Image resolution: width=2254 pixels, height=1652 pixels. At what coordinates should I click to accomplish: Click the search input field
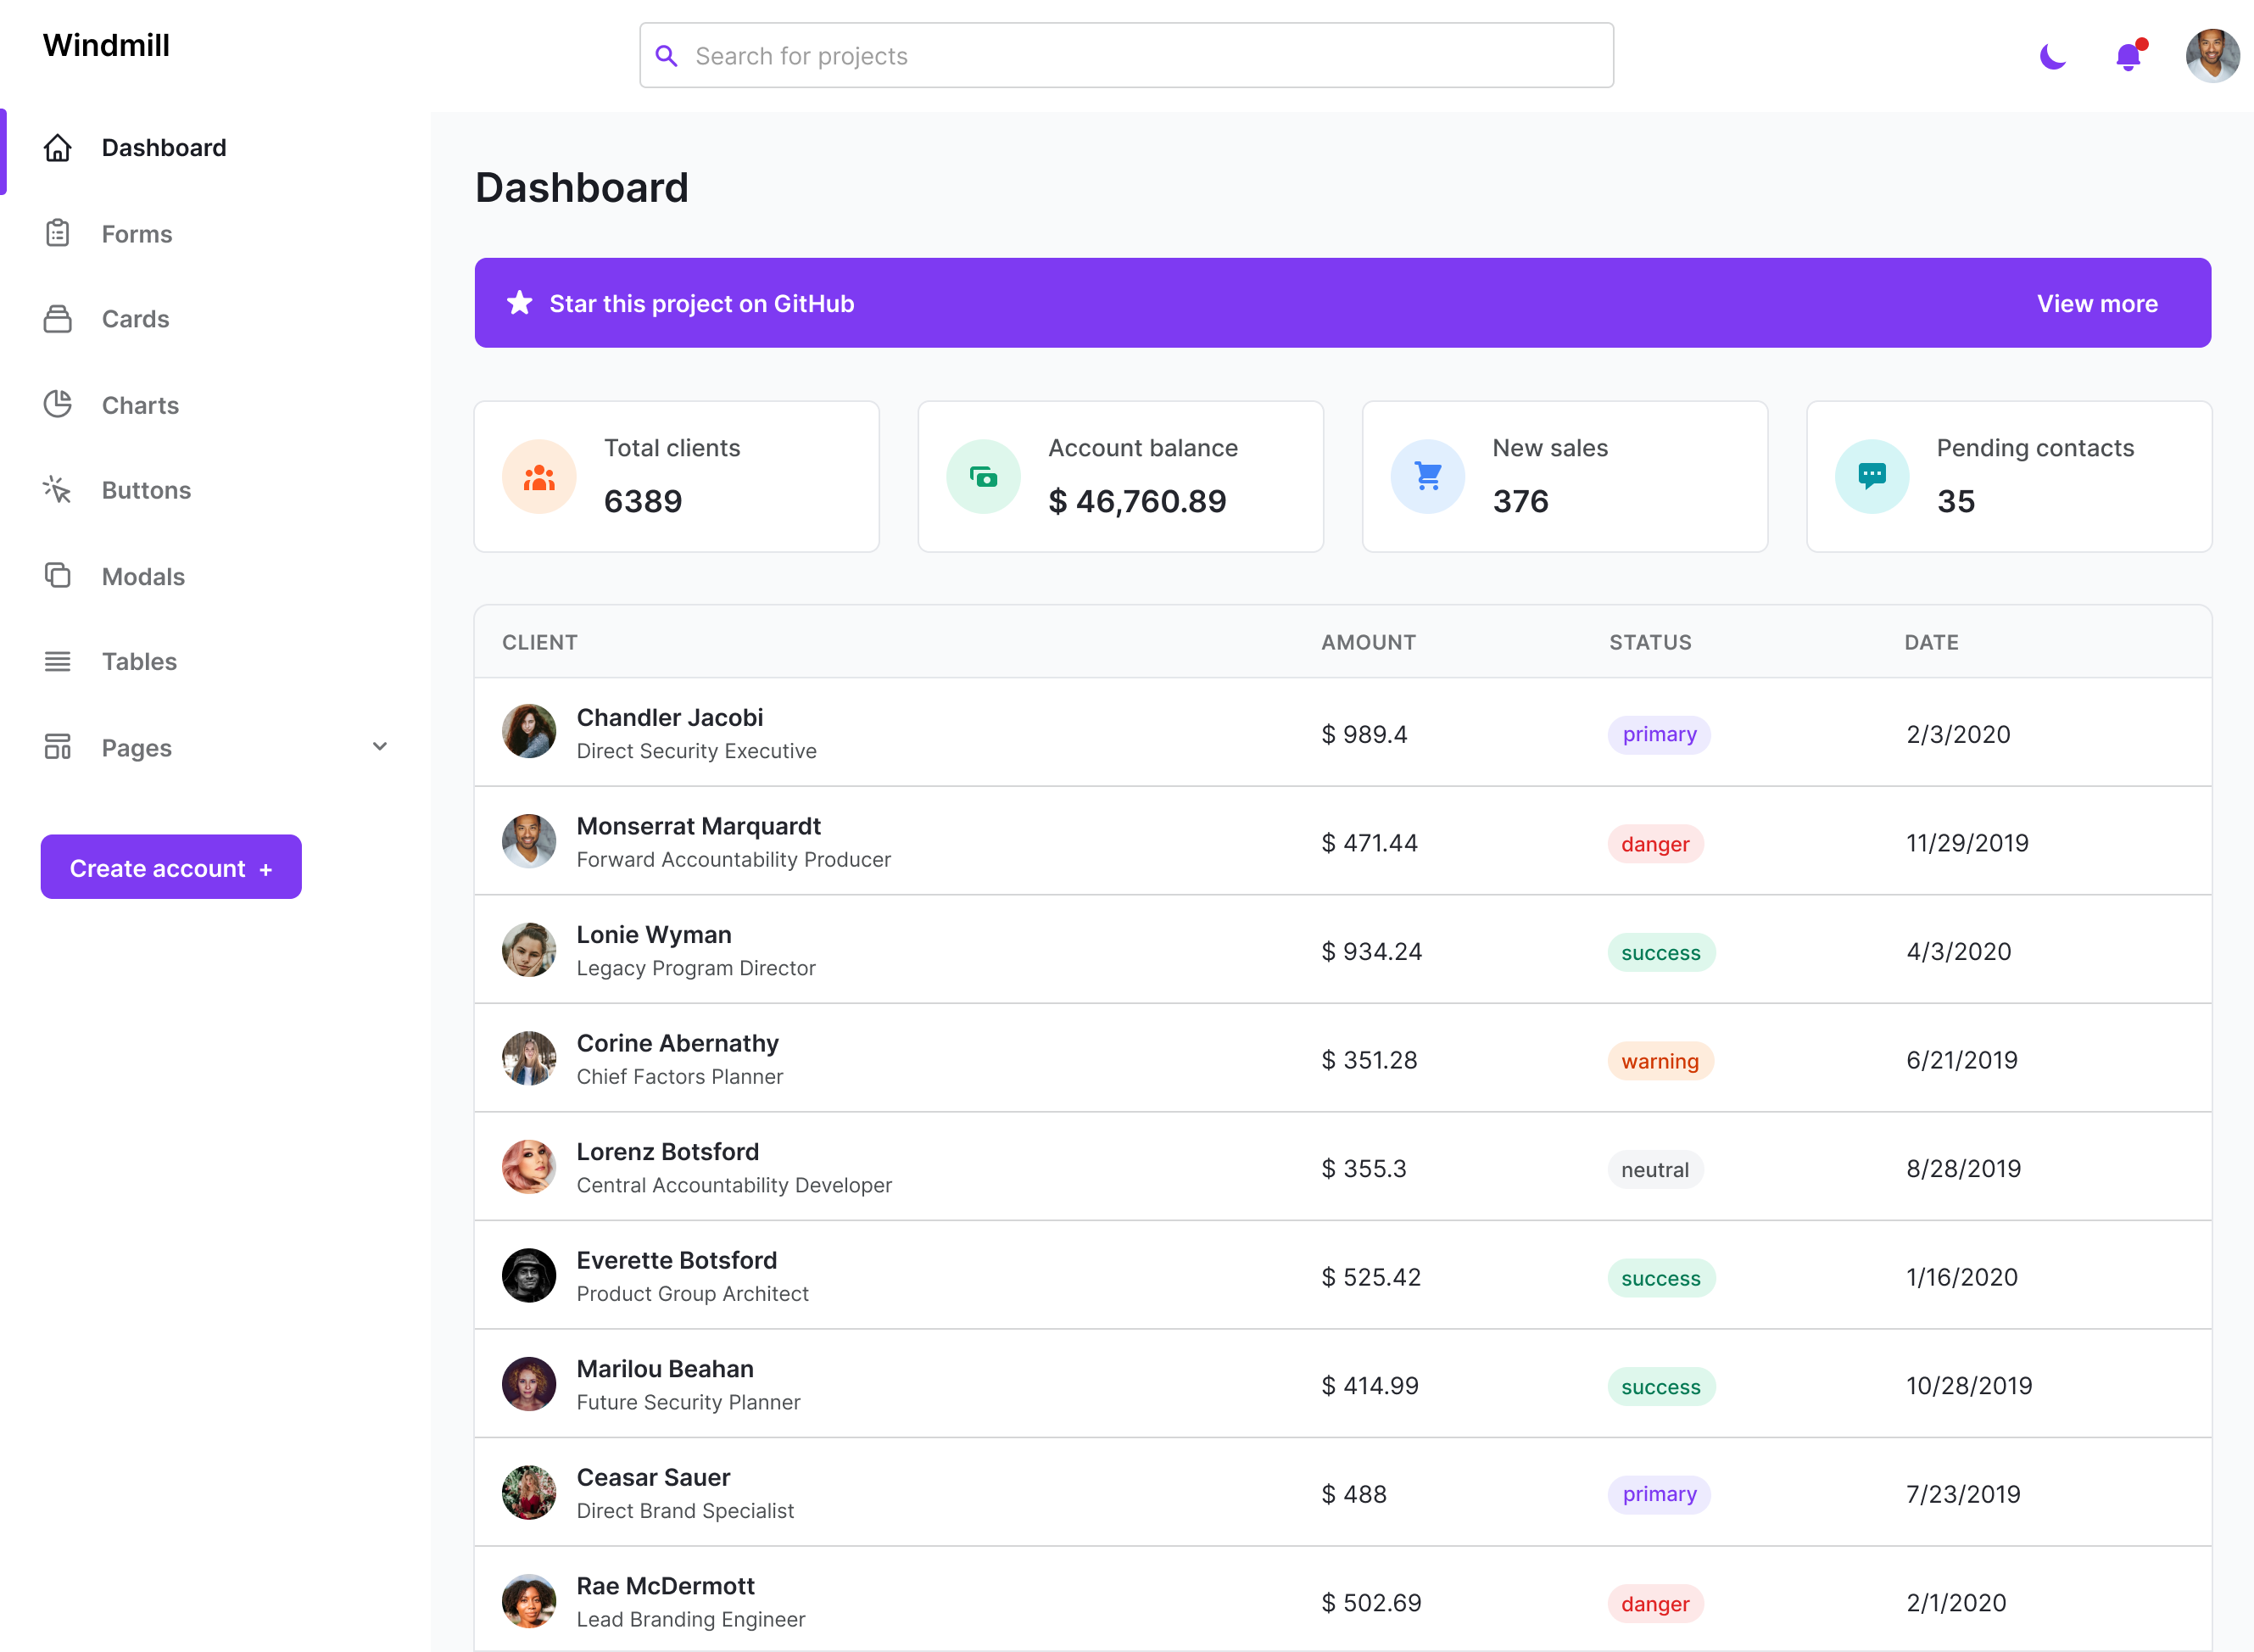(1125, 54)
